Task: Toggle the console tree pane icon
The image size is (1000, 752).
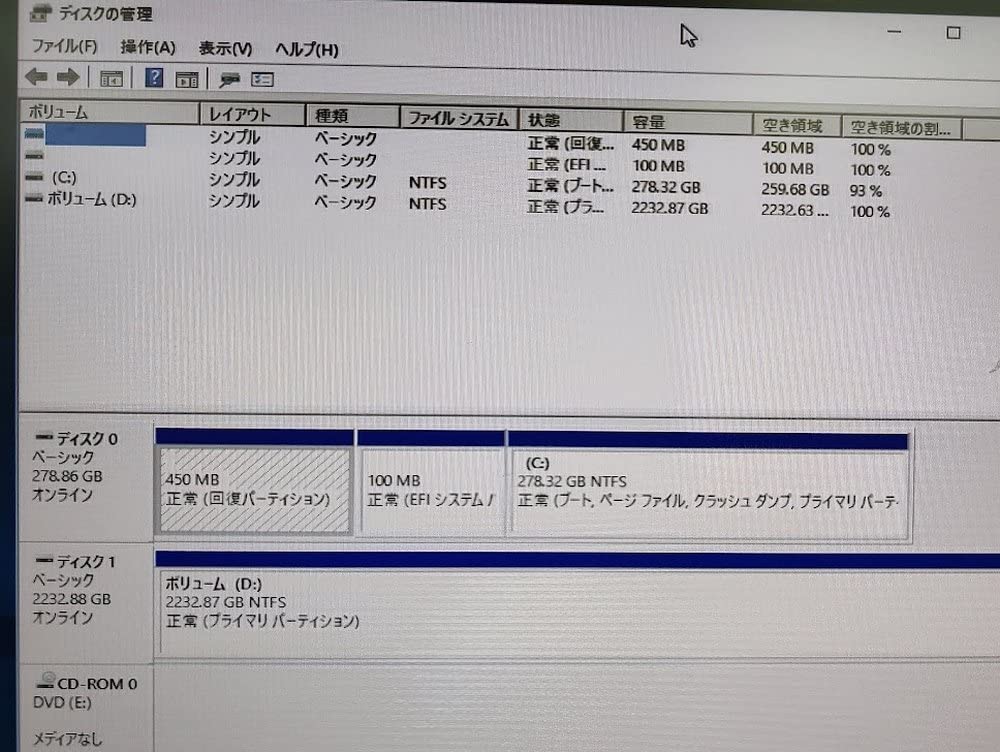Action: pos(111,79)
